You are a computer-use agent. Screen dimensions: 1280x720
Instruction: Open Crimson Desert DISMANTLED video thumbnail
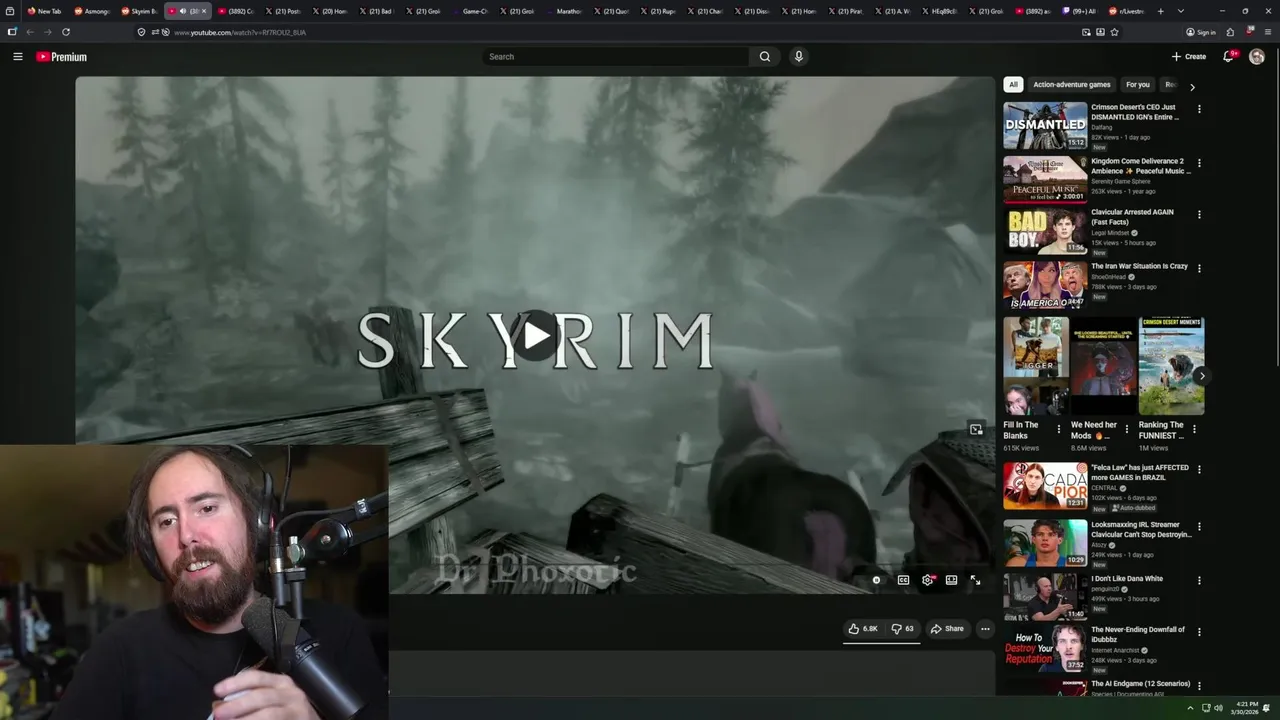tap(1045, 125)
